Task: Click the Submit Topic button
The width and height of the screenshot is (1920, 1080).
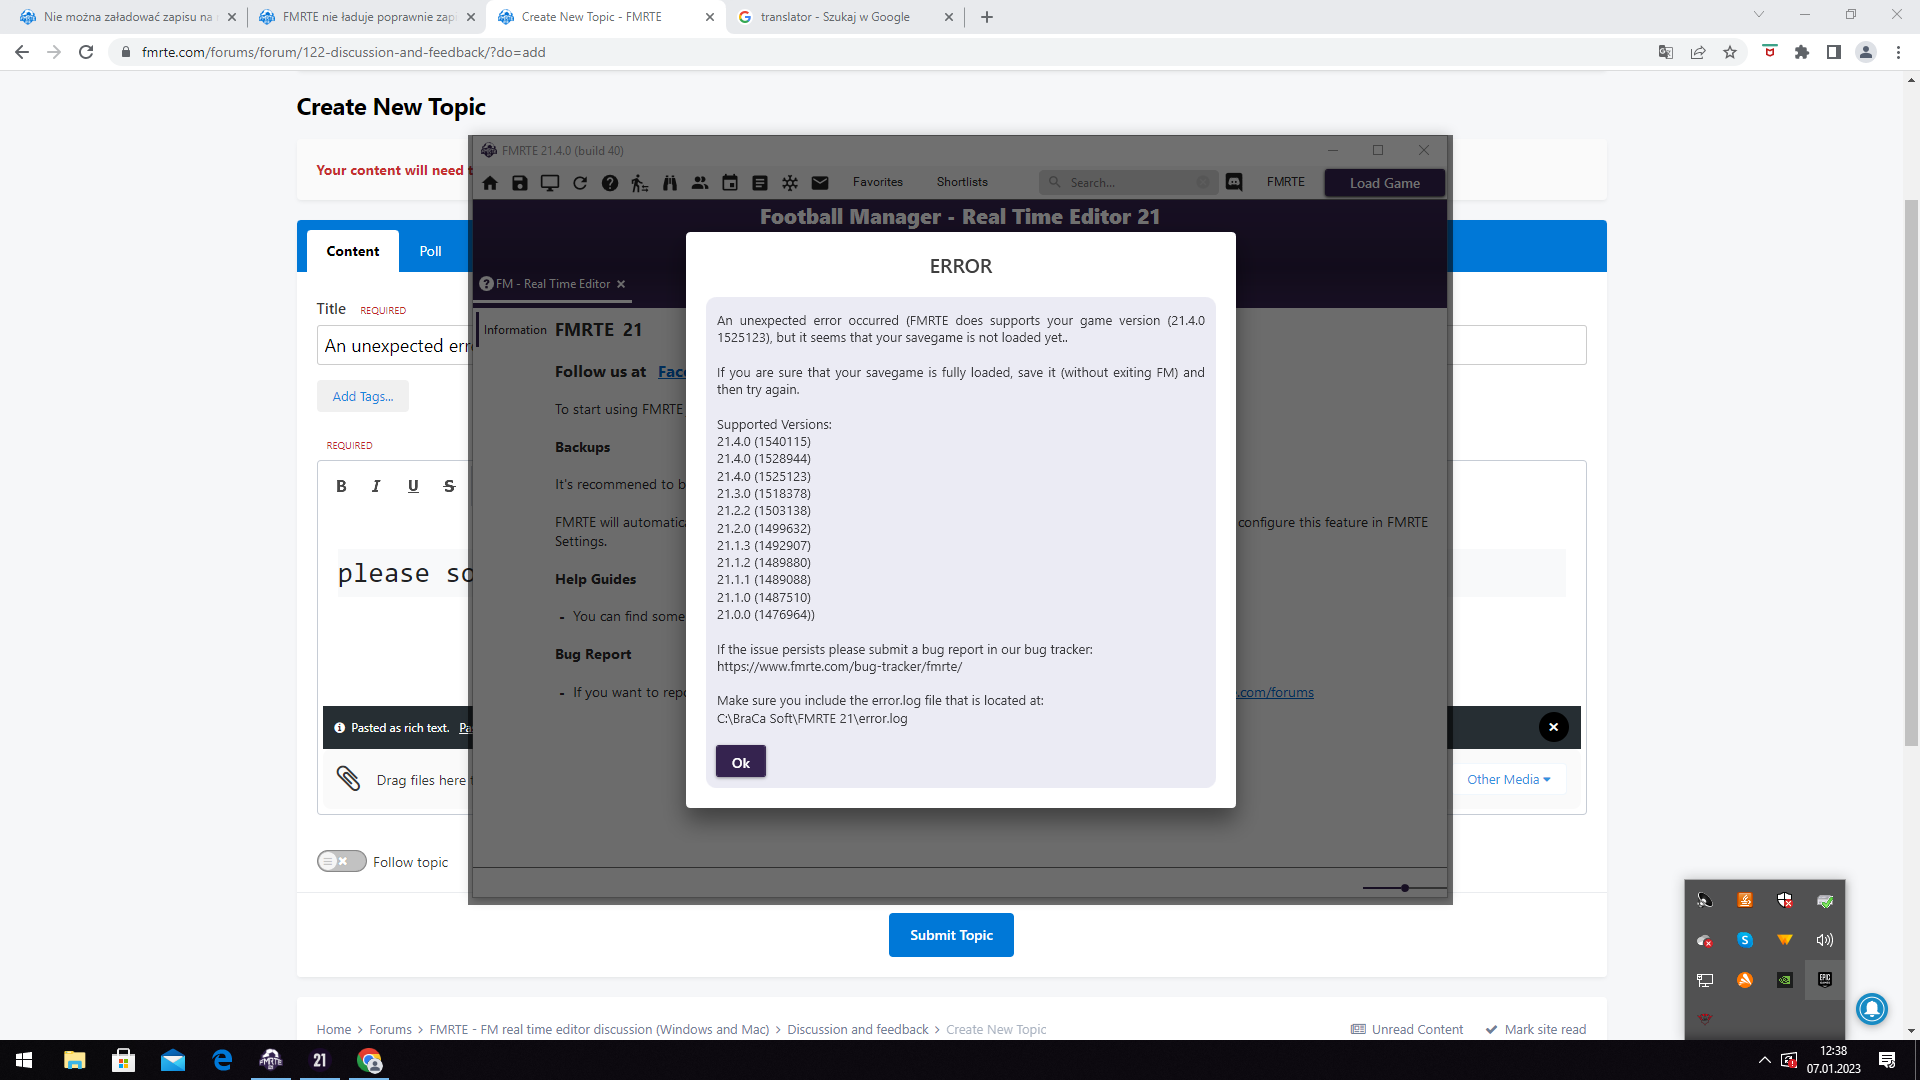Action: tap(950, 935)
